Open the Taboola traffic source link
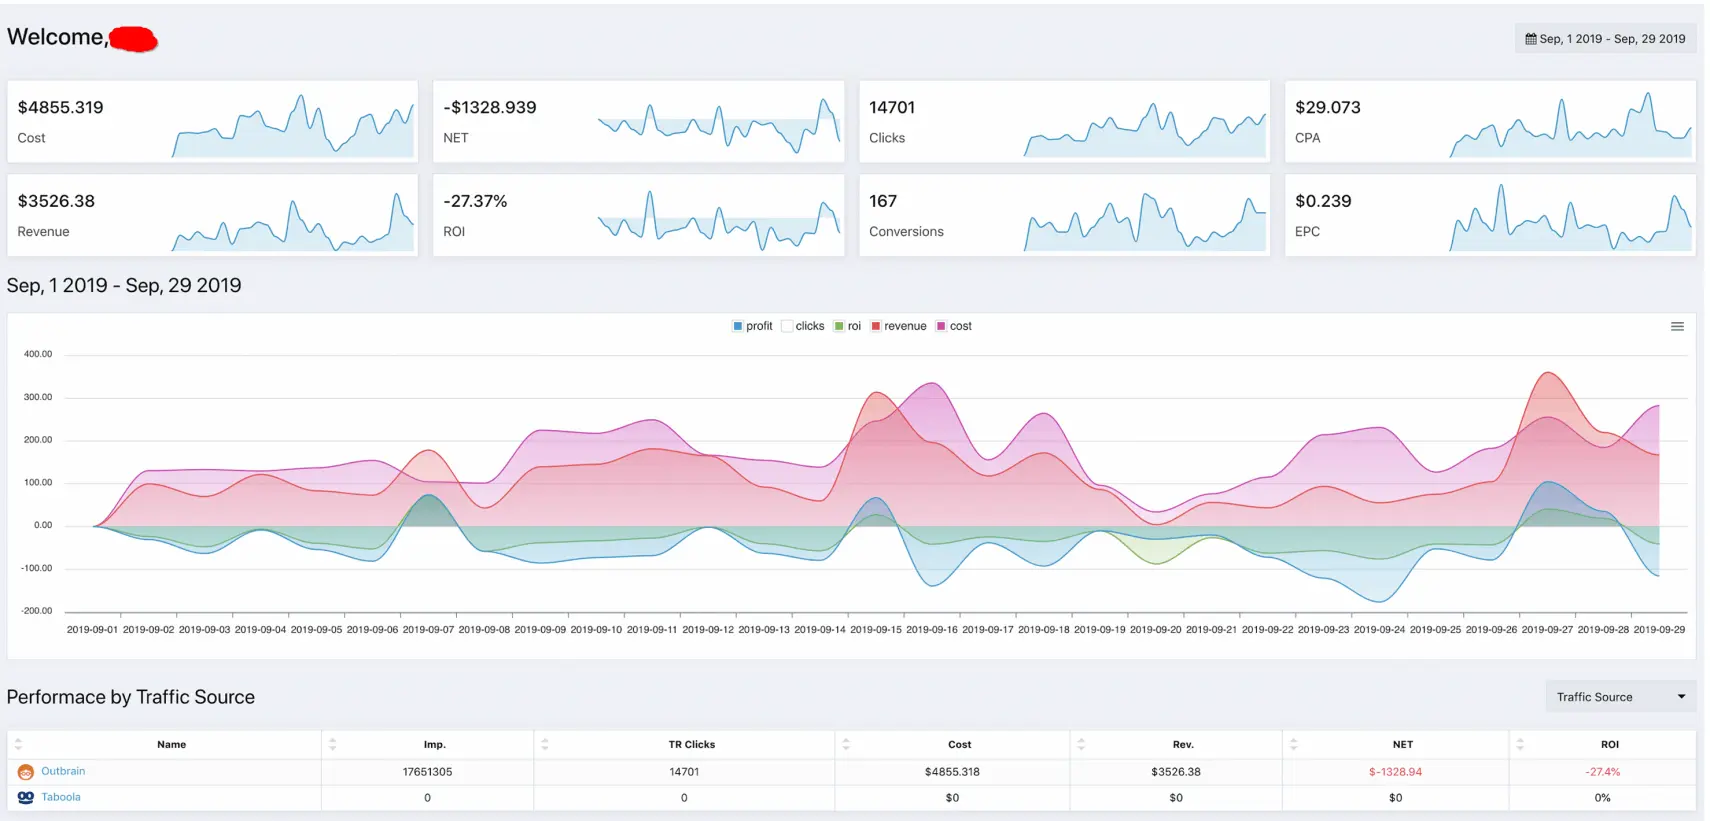Viewport: 1710px width, 821px height. tap(61, 797)
